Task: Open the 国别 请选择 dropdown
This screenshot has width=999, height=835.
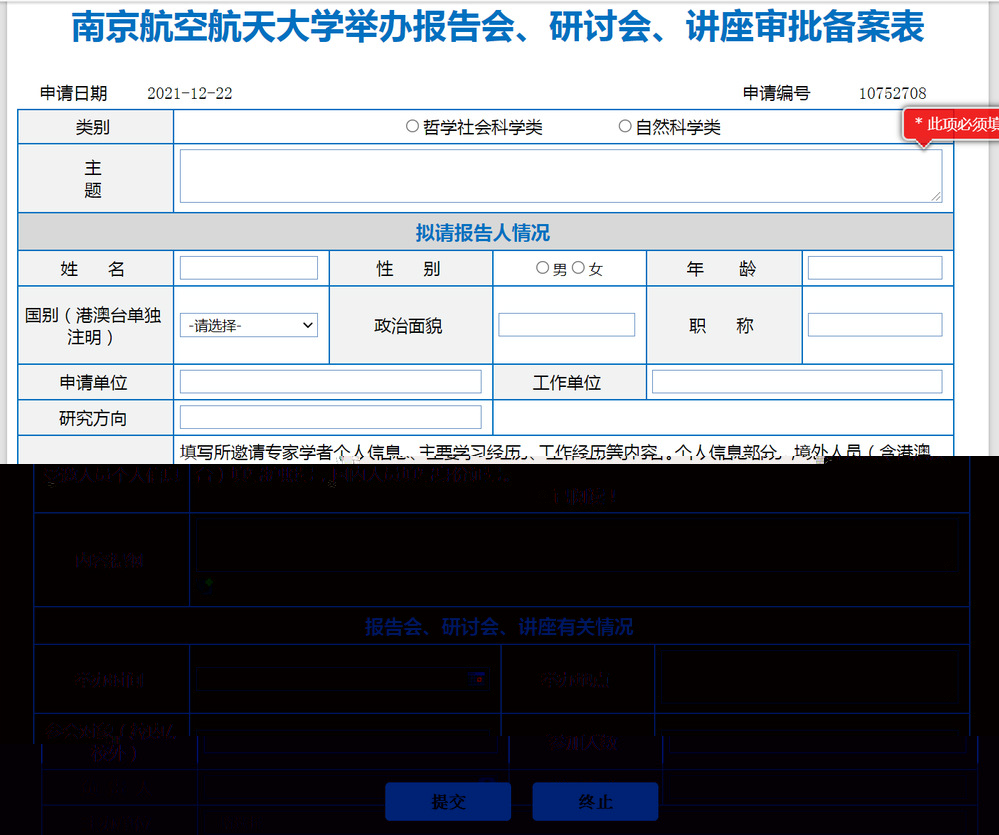Action: [x=249, y=325]
